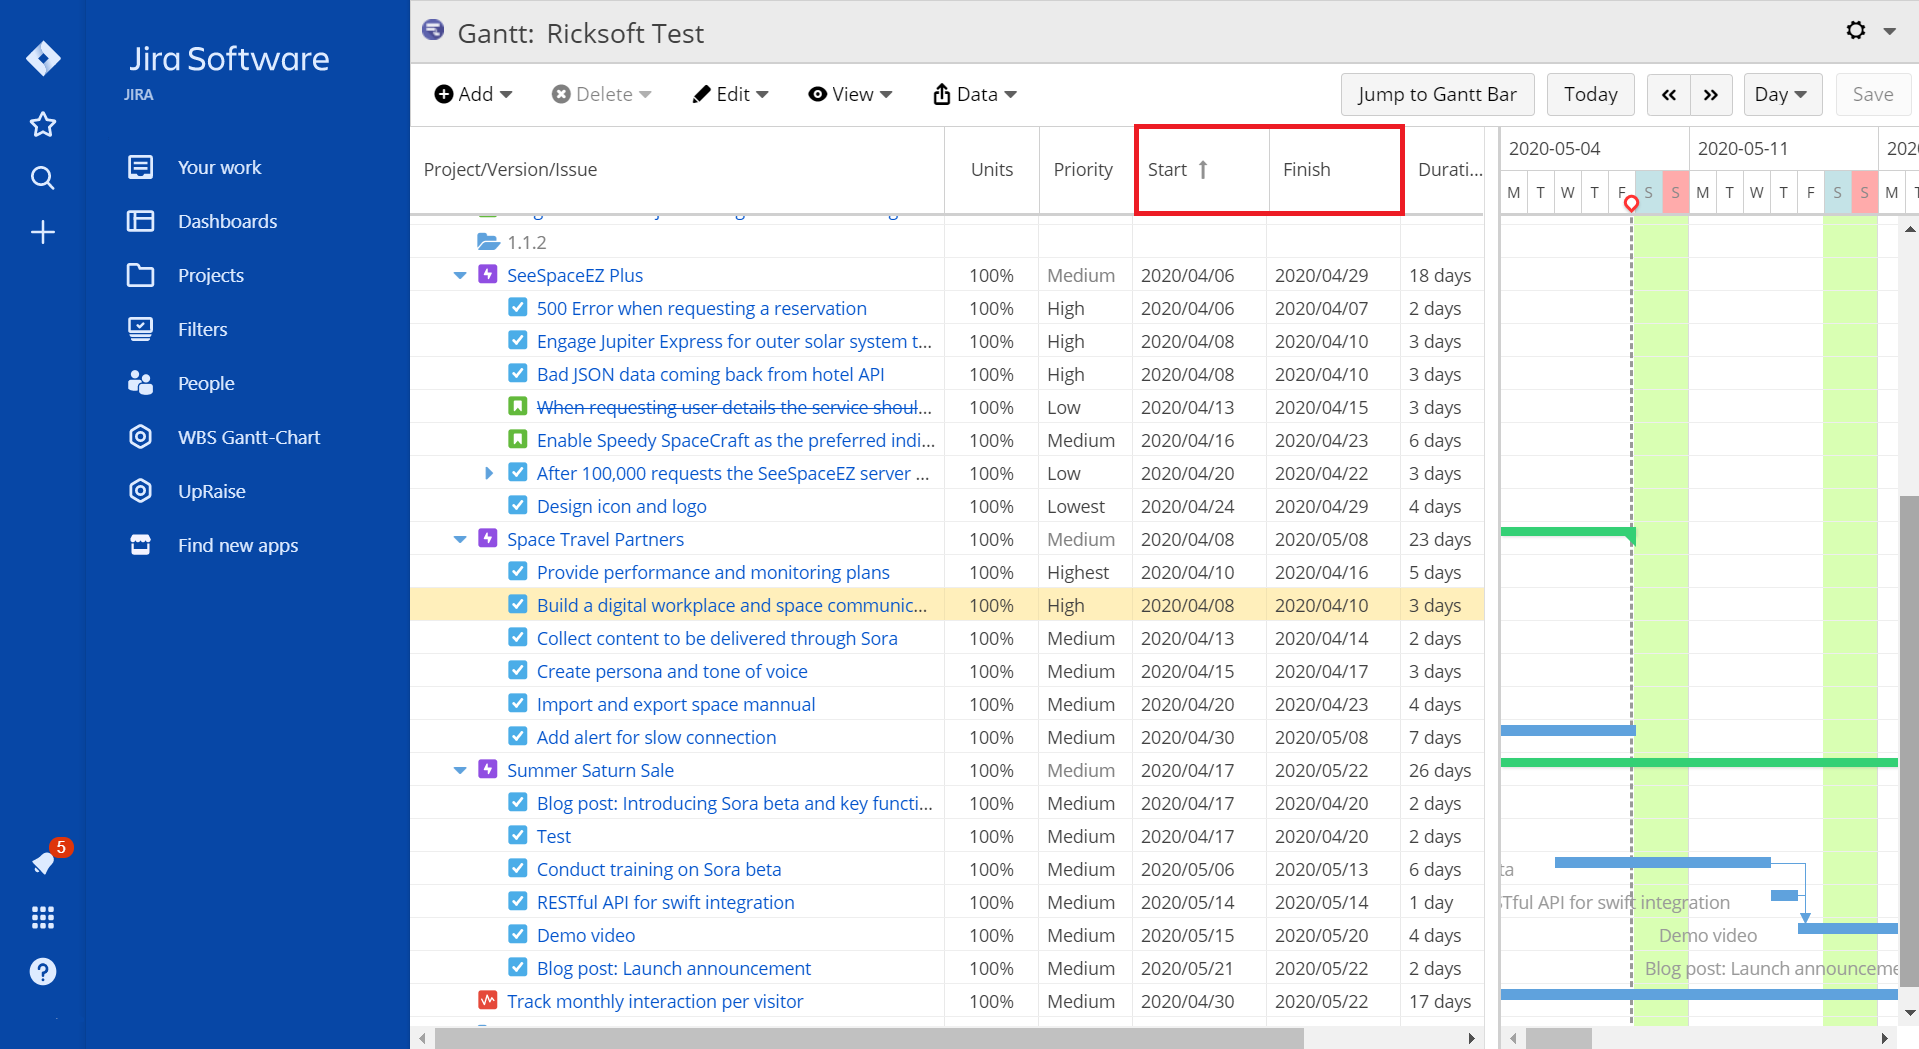Click the Dashboards sidebar icon
Image resolution: width=1919 pixels, height=1049 pixels.
[141, 221]
